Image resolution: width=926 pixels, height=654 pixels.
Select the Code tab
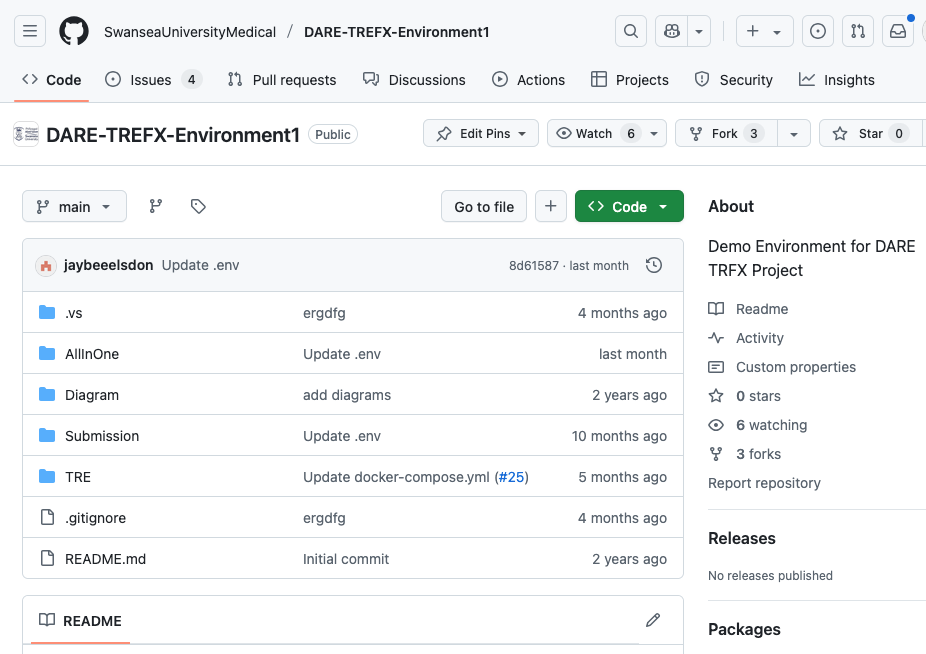point(51,80)
